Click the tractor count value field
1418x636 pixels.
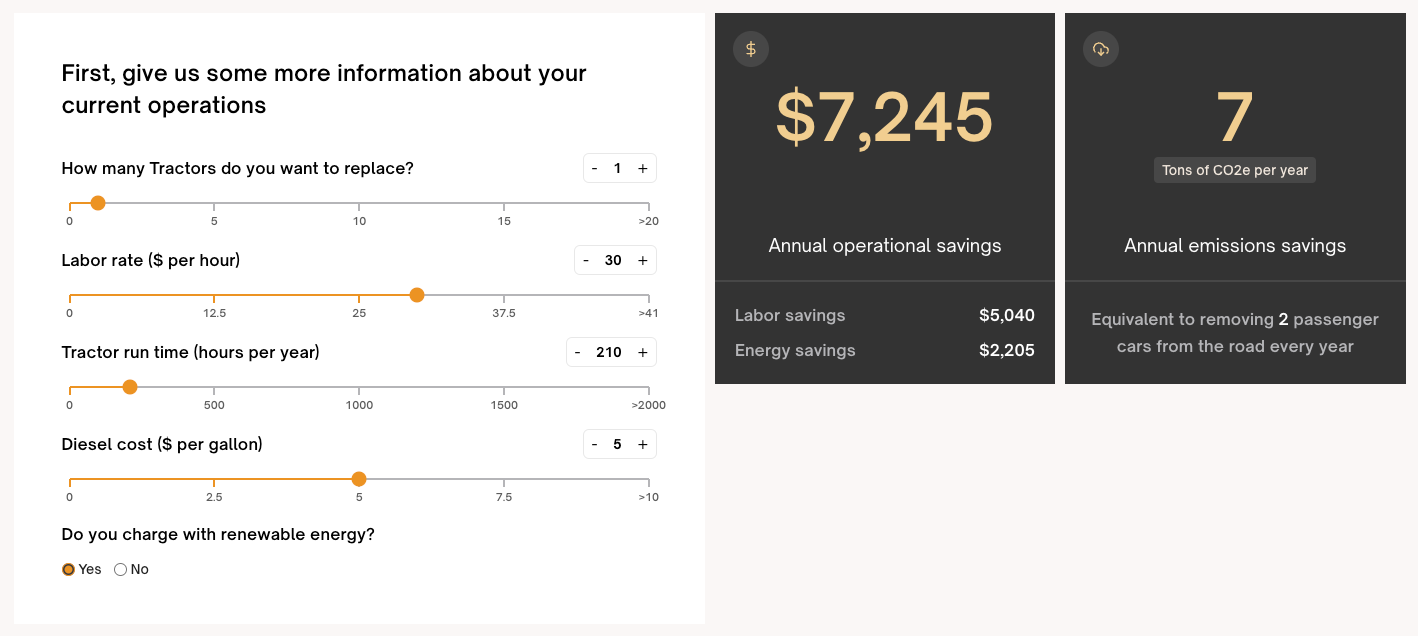[x=618, y=168]
